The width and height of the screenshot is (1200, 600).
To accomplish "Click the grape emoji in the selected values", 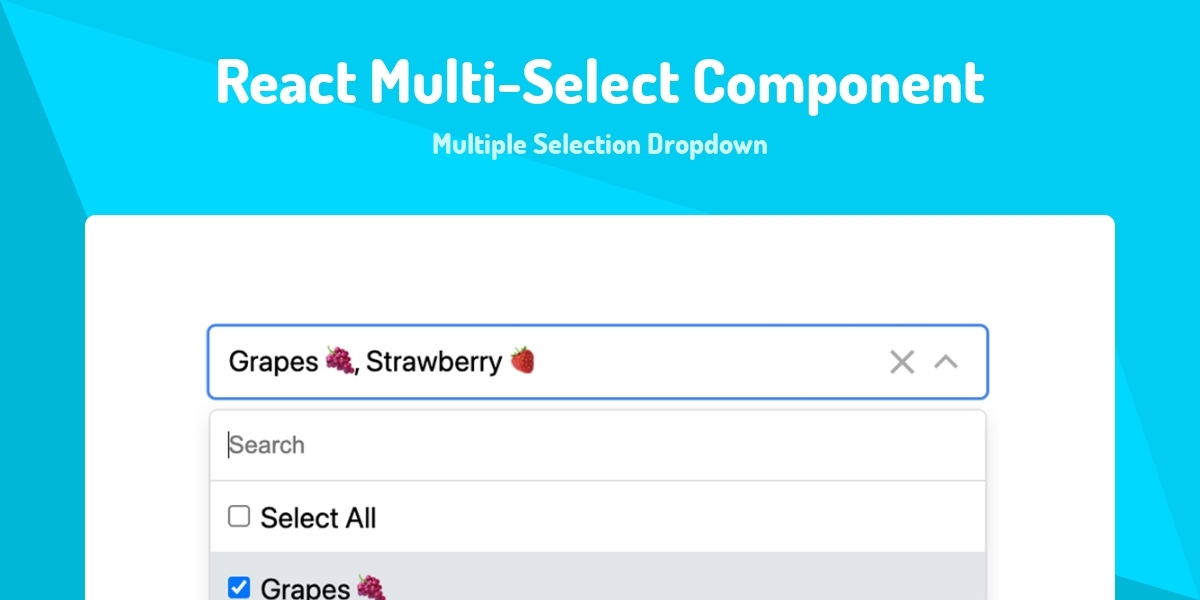I will pyautogui.click(x=339, y=361).
